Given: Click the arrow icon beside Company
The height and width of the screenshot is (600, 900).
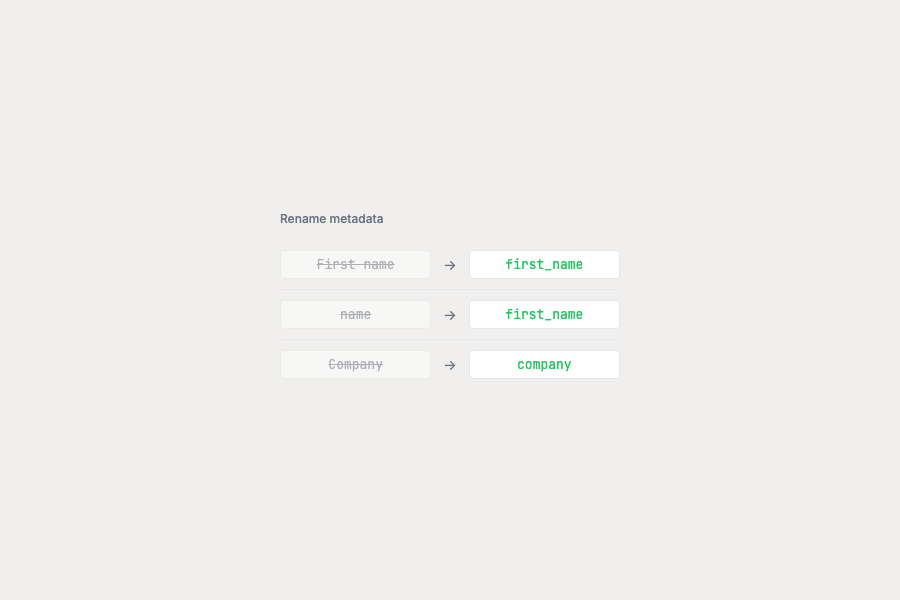Looking at the screenshot, I should tap(448, 364).
